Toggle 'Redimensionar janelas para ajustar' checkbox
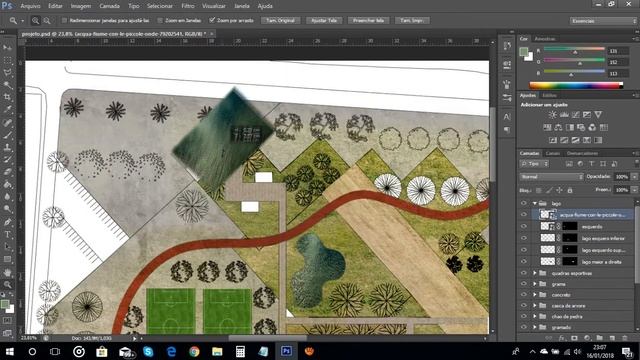Screen dimensions: 640x360 coord(64,20)
